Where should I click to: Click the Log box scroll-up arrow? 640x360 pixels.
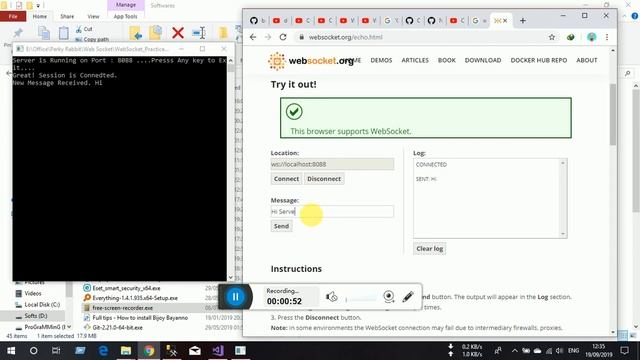coord(563,163)
